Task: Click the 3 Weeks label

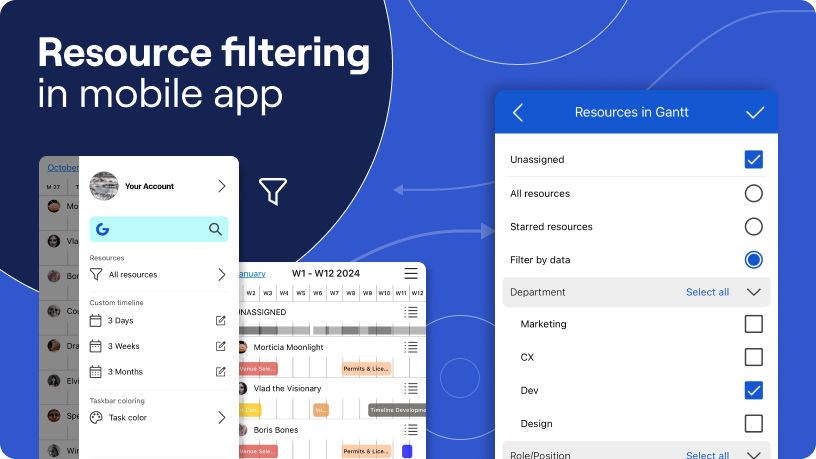Action: tap(124, 346)
